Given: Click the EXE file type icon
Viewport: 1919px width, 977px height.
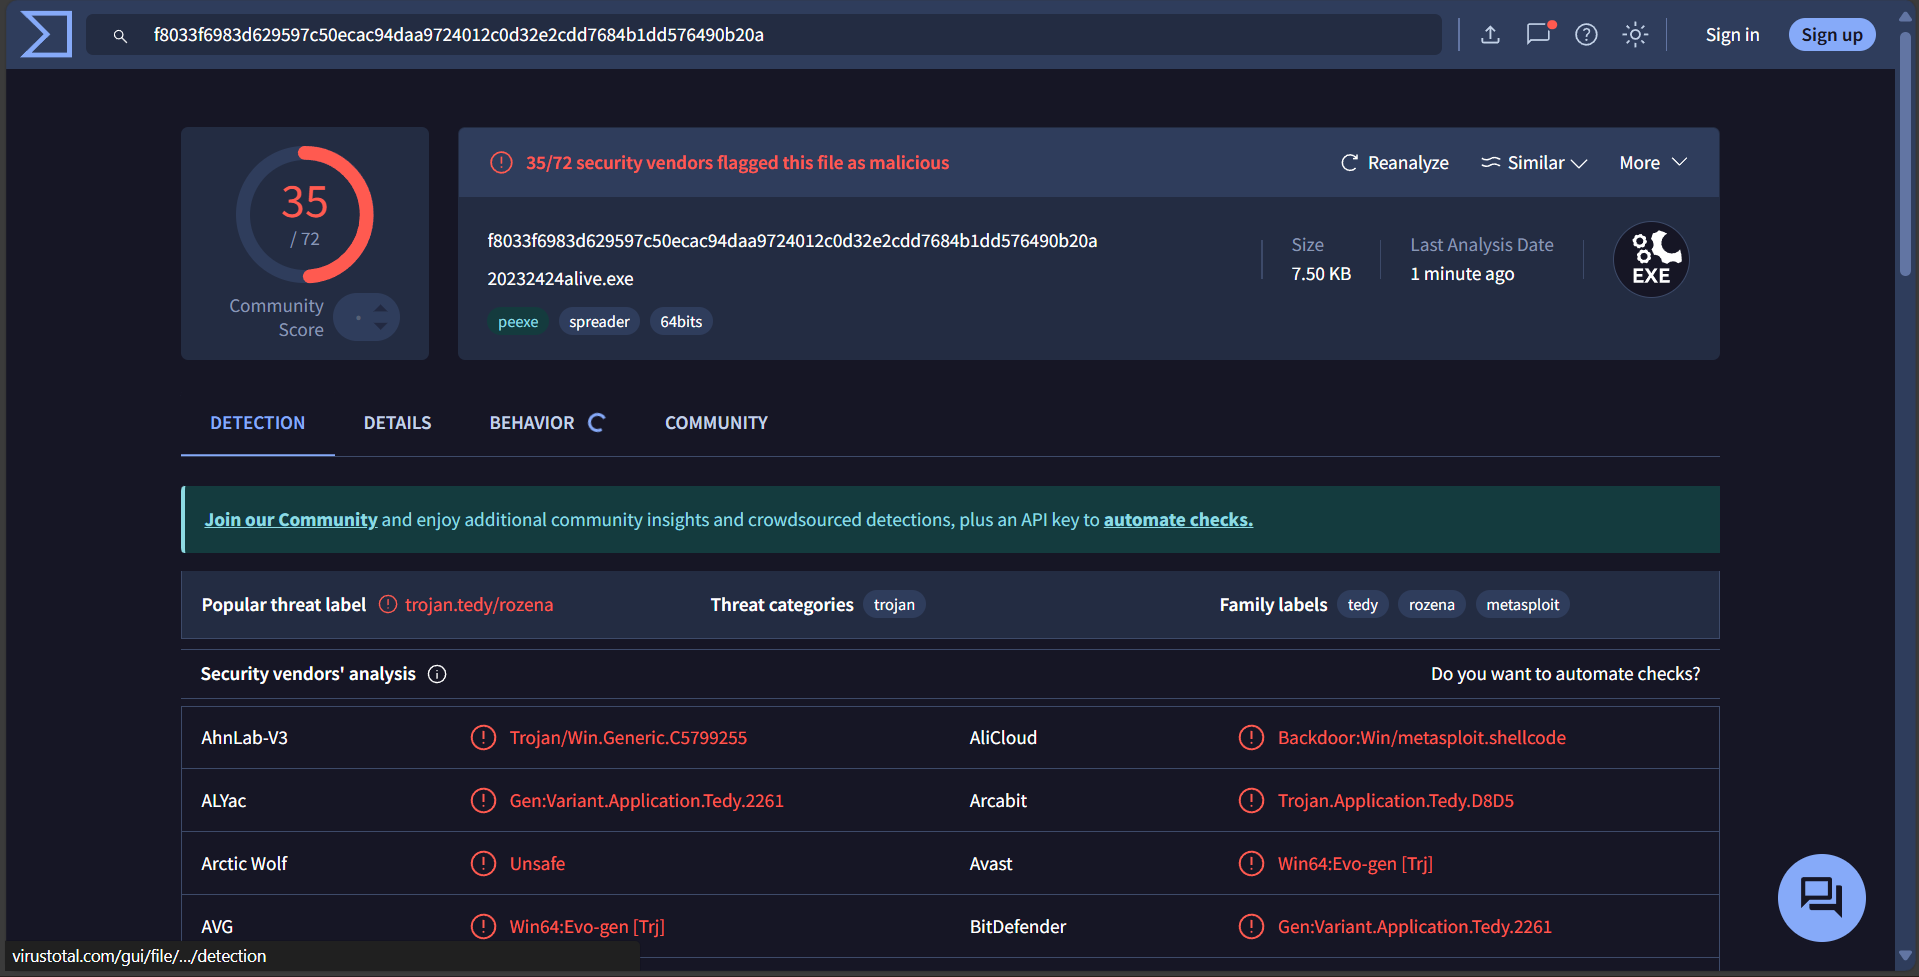Looking at the screenshot, I should click(1651, 259).
